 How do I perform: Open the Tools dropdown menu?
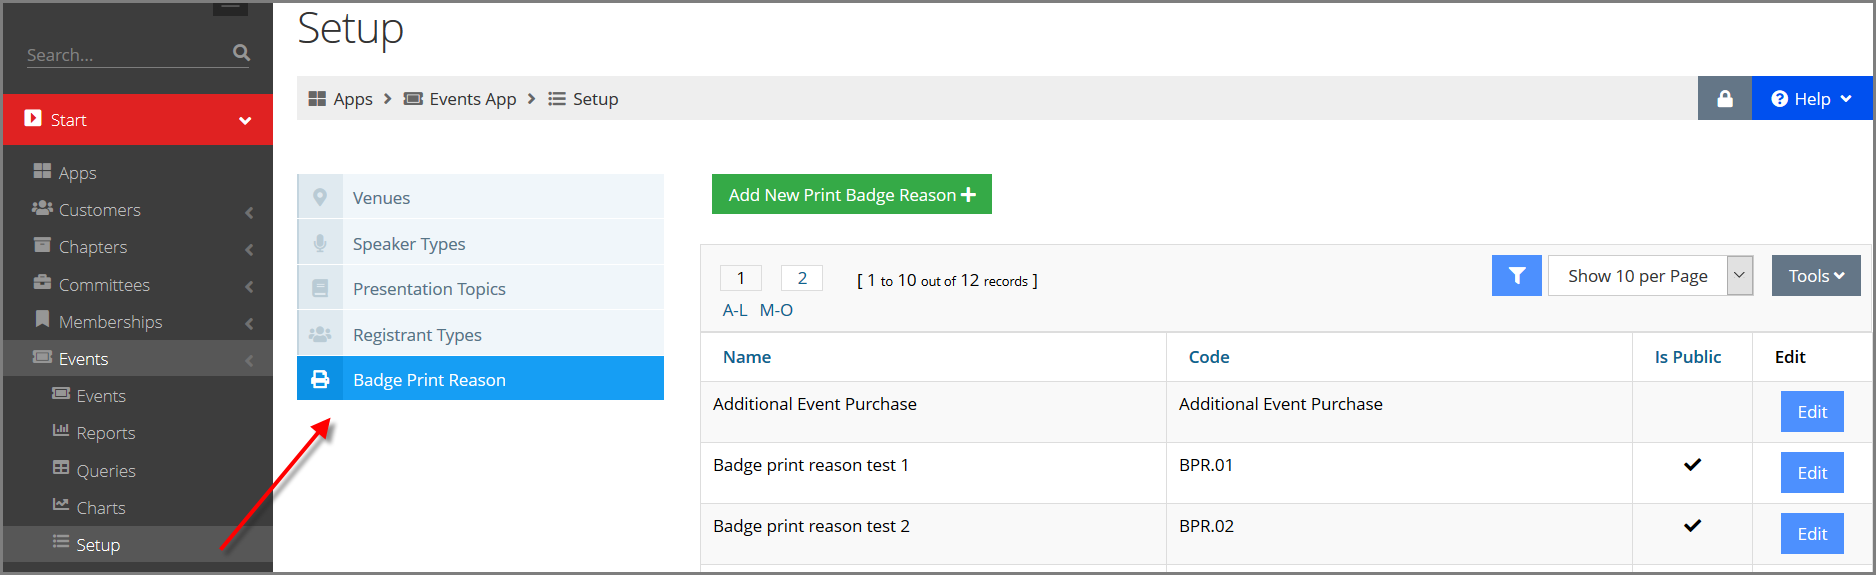tap(1816, 276)
